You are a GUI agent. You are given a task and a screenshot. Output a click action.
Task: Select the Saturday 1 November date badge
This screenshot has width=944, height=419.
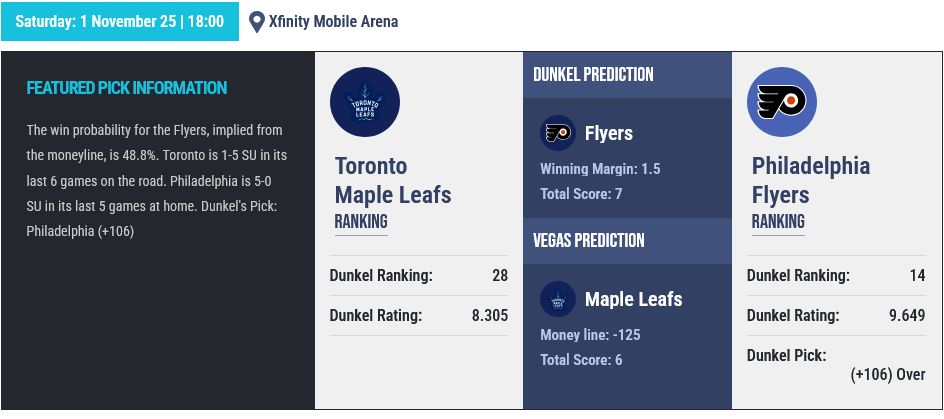point(120,21)
